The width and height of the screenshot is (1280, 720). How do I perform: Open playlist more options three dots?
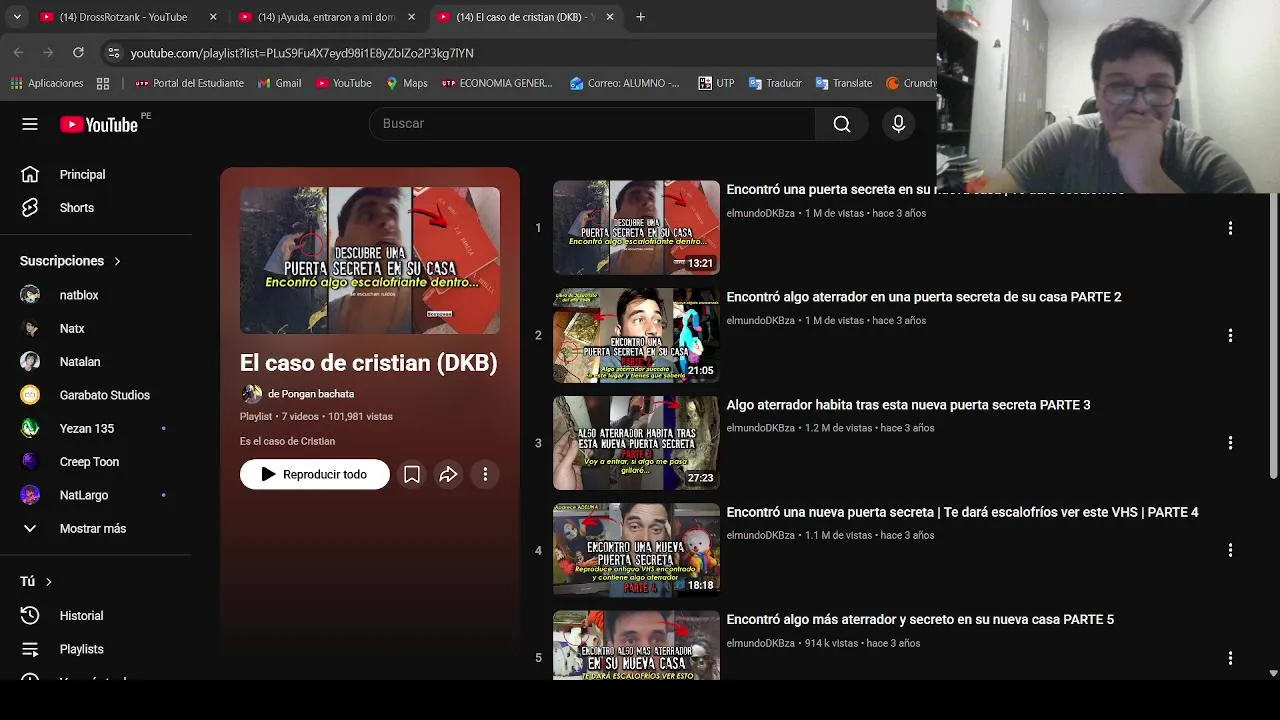tap(485, 474)
